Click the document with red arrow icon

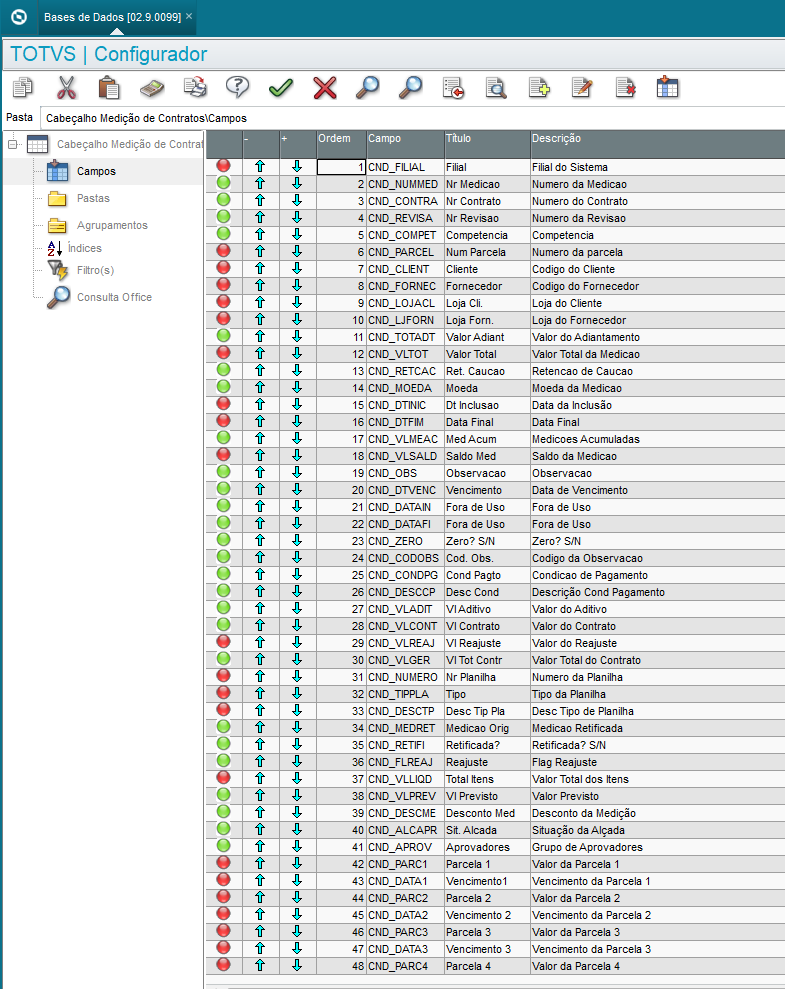click(x=453, y=88)
